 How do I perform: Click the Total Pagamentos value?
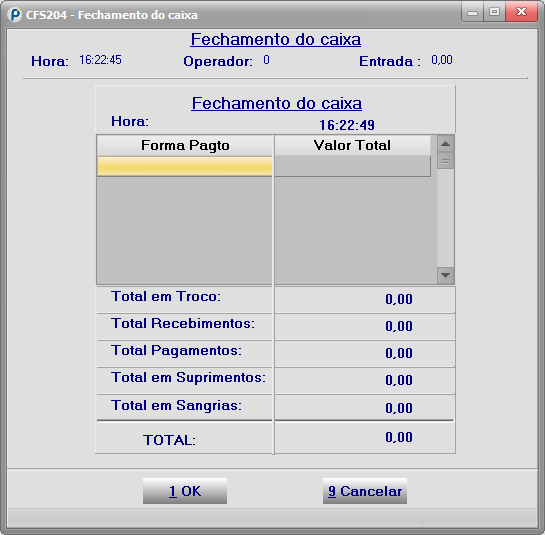399,353
